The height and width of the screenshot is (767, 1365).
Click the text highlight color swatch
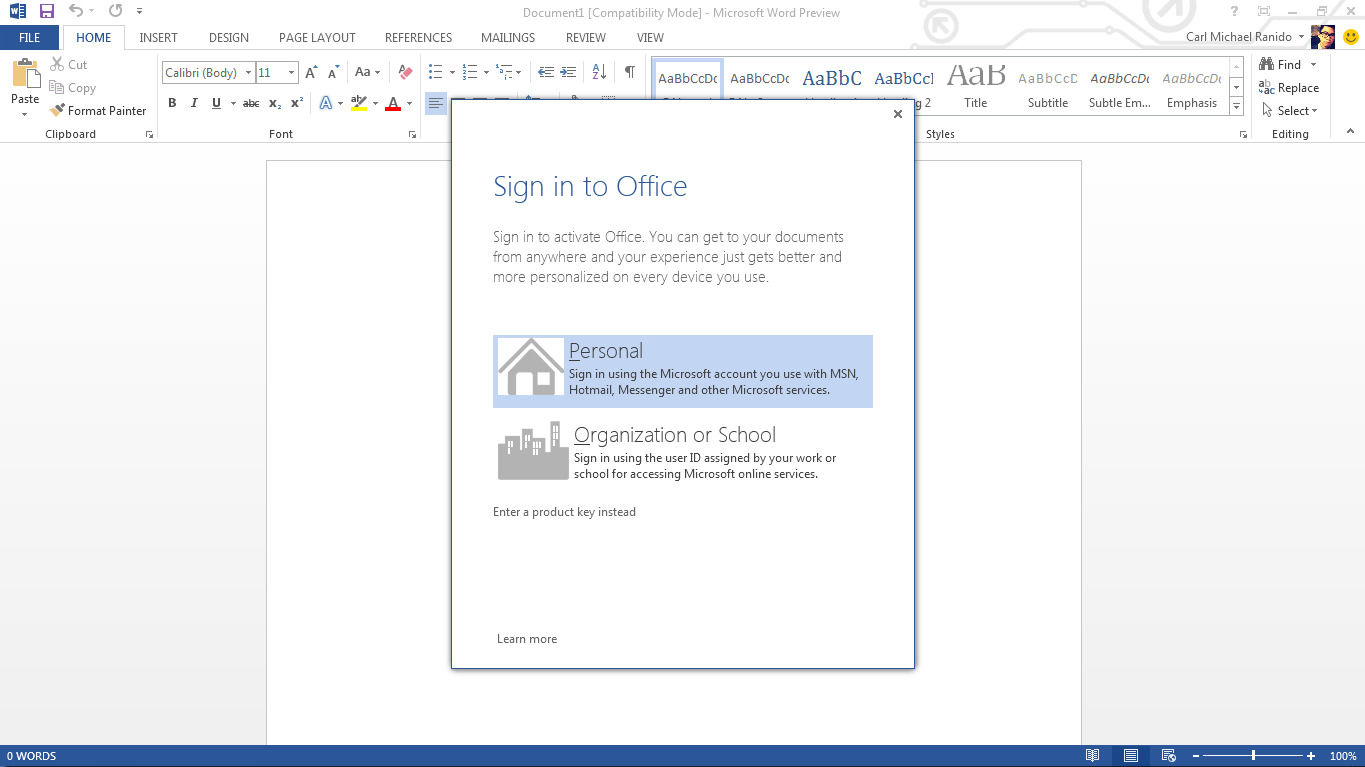[x=359, y=103]
